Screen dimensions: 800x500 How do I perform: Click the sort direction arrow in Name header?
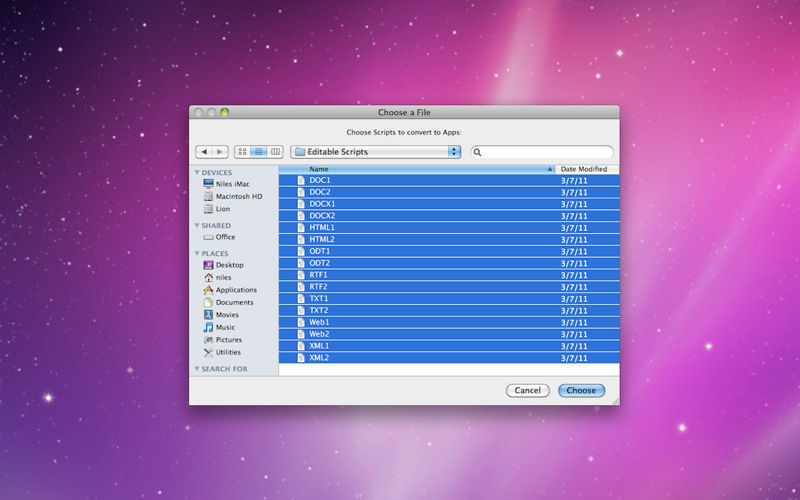pos(549,169)
